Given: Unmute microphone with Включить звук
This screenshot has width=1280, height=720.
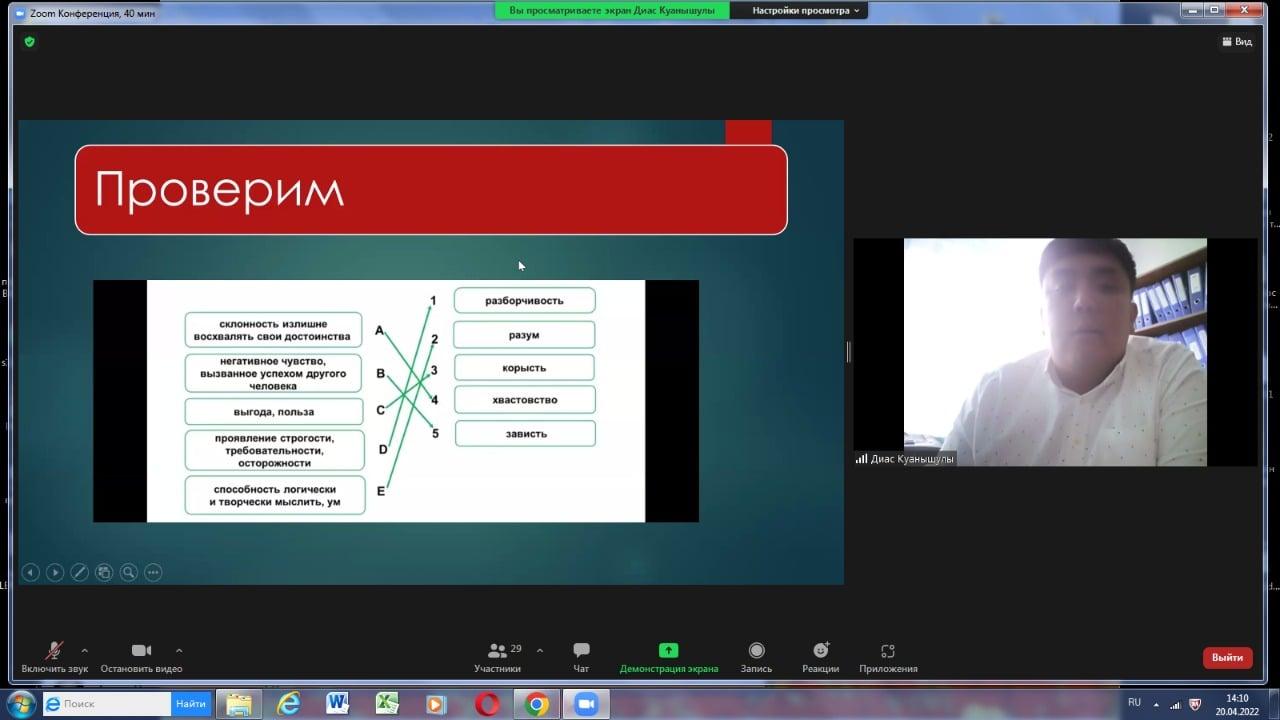Looking at the screenshot, I should pyautogui.click(x=54, y=656).
